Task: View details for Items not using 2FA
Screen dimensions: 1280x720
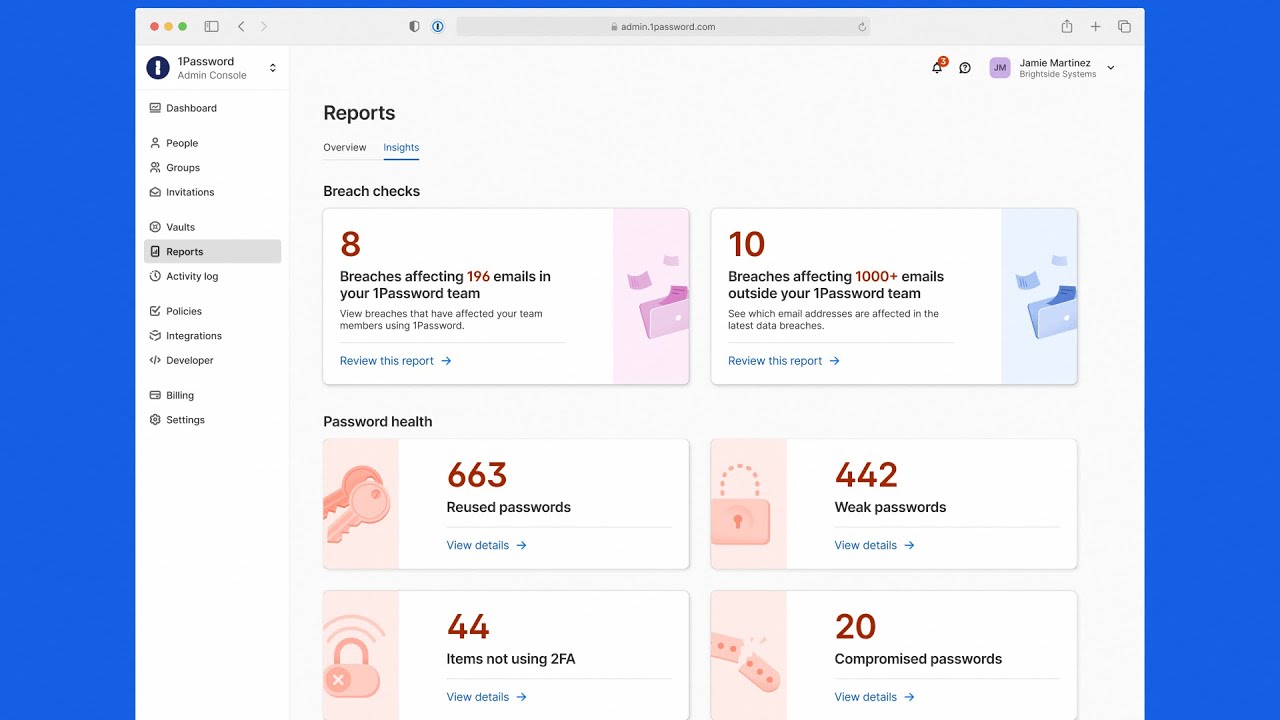Action: point(487,697)
